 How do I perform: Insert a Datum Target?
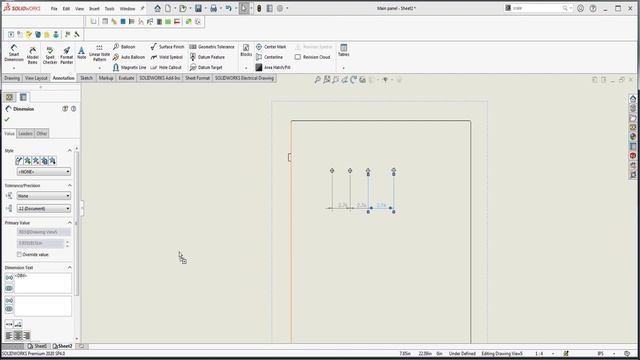tap(206, 67)
